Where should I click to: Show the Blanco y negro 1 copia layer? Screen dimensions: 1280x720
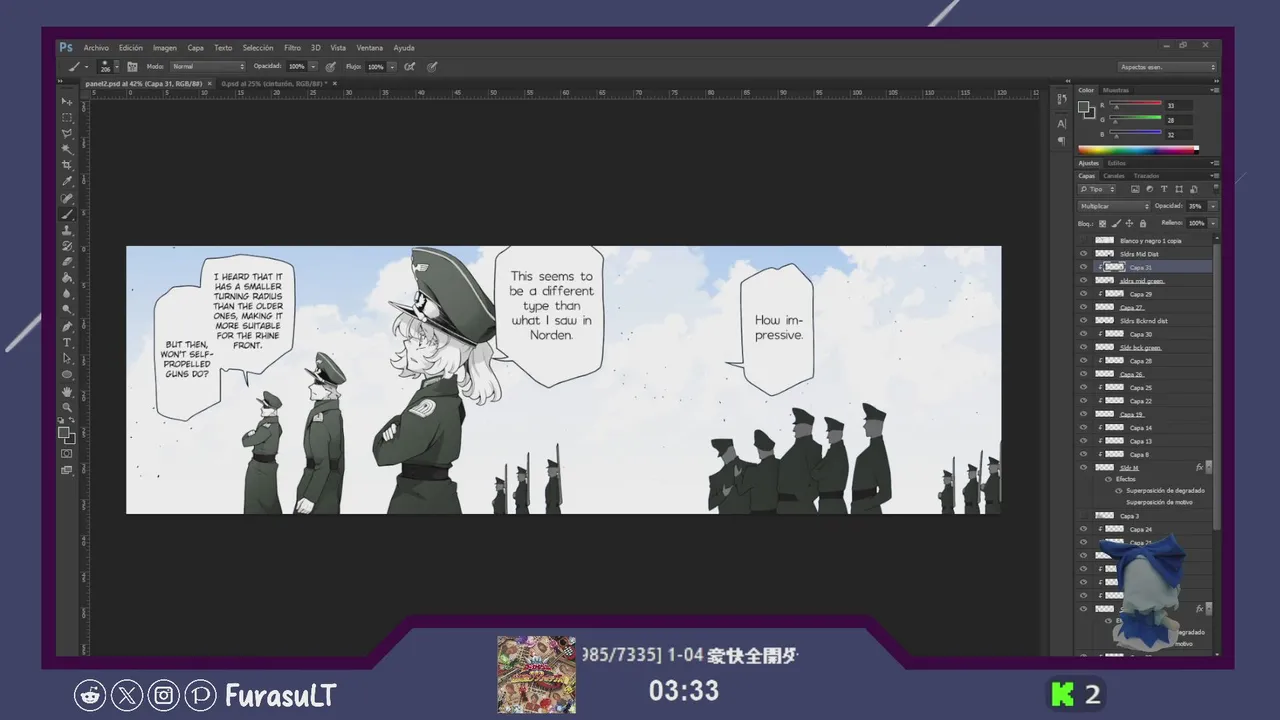[x=1083, y=241]
